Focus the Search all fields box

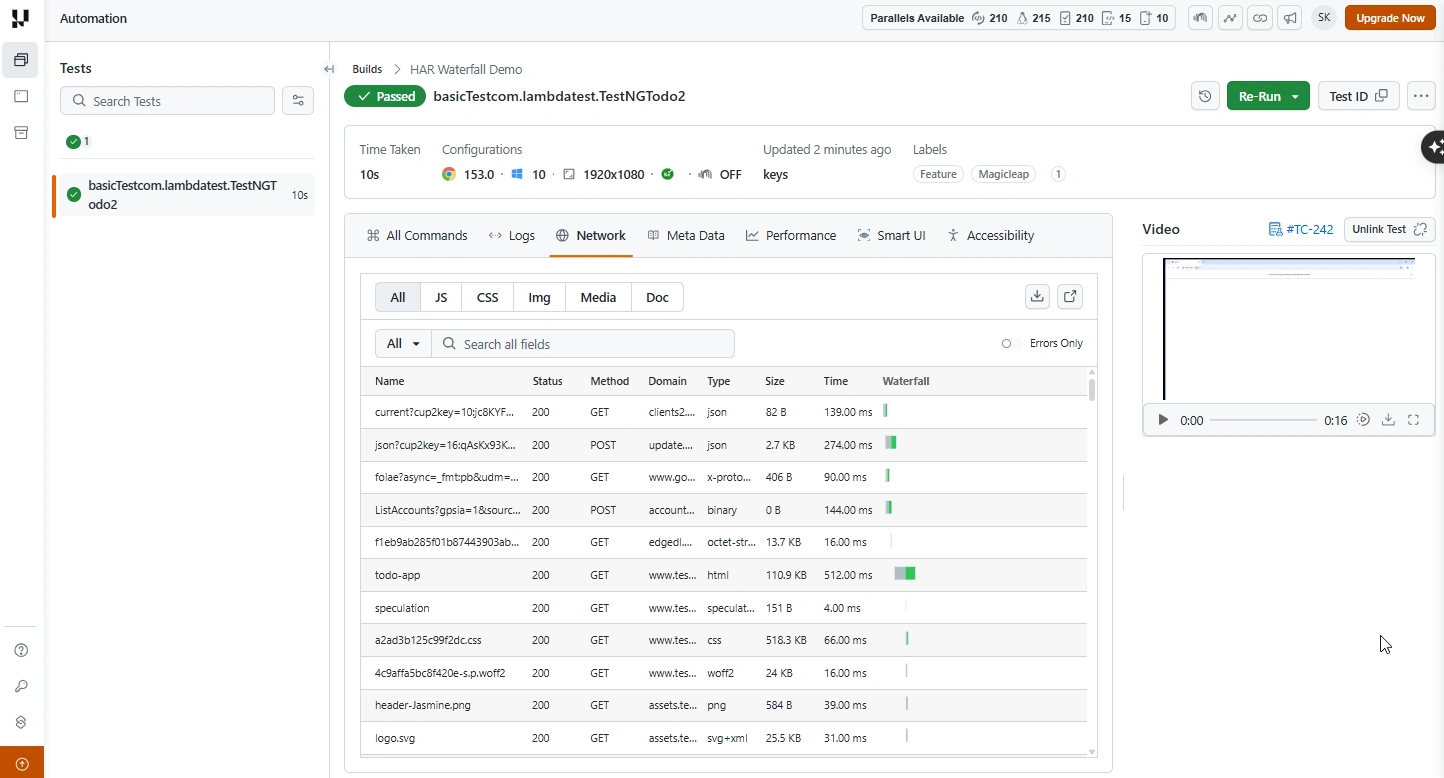[x=583, y=344]
